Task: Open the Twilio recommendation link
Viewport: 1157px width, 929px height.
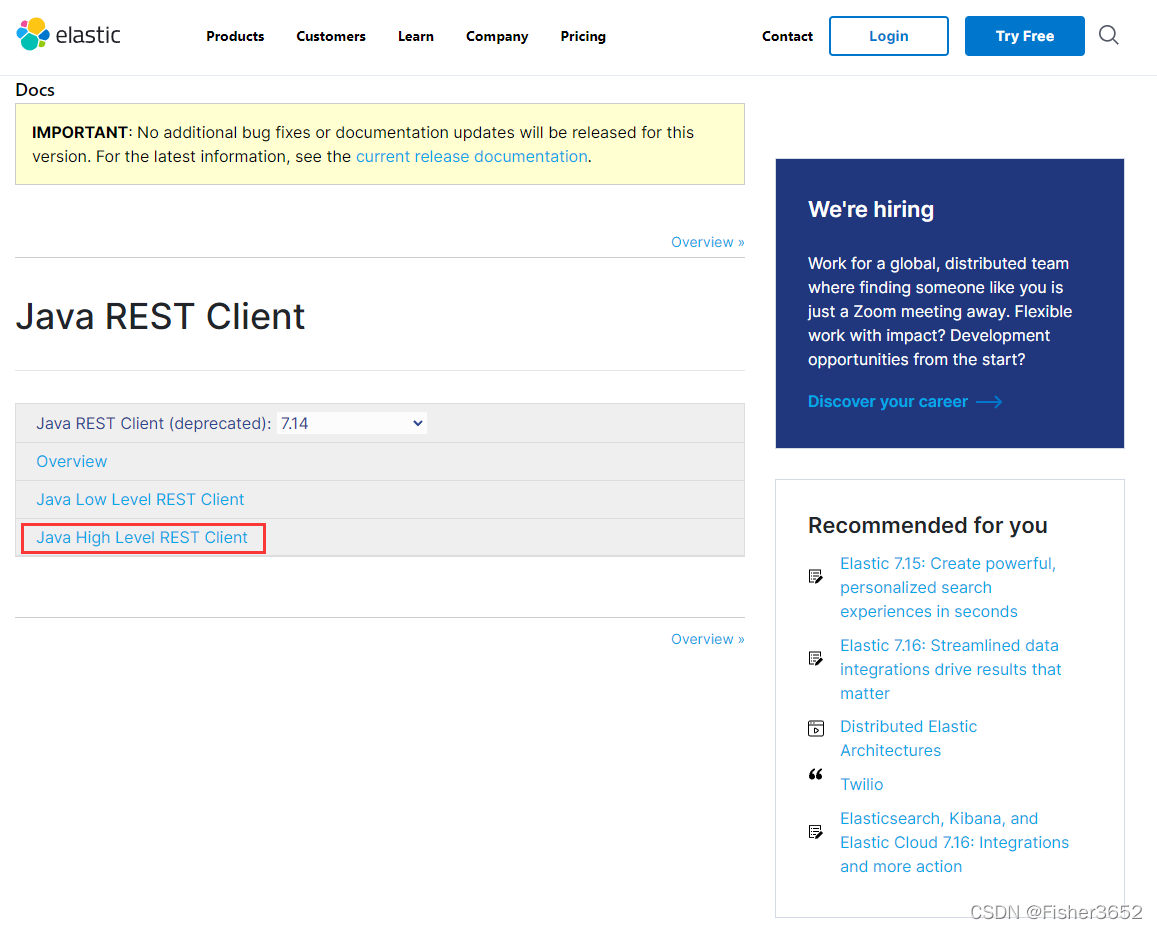Action: [861, 784]
